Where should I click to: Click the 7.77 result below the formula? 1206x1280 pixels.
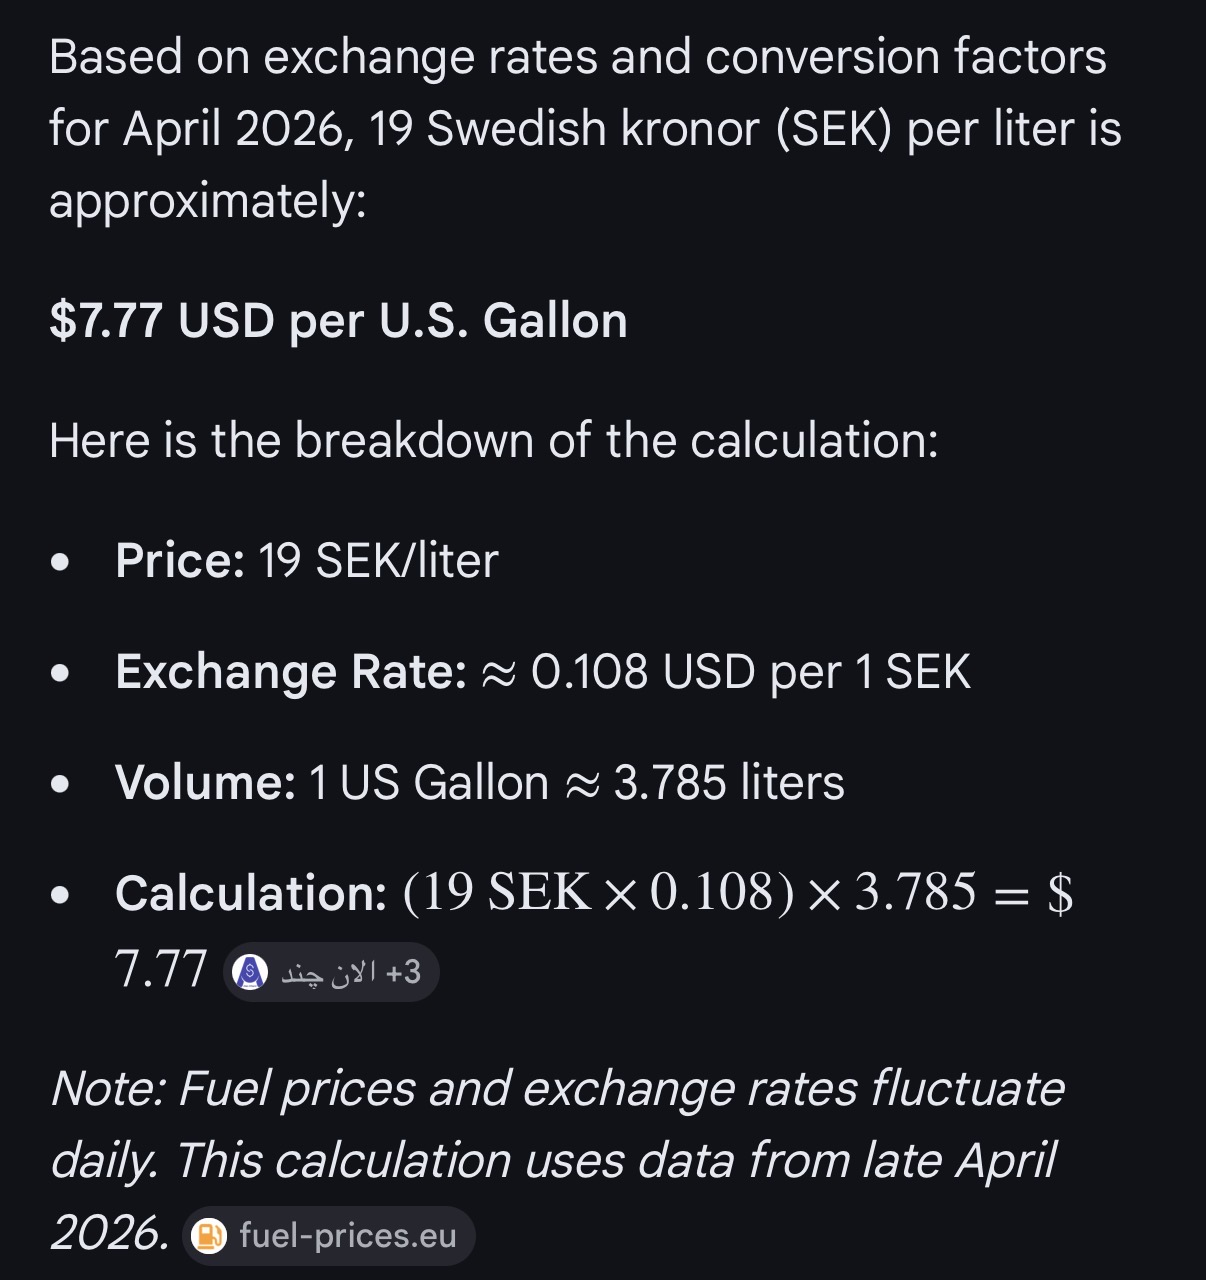tap(161, 970)
